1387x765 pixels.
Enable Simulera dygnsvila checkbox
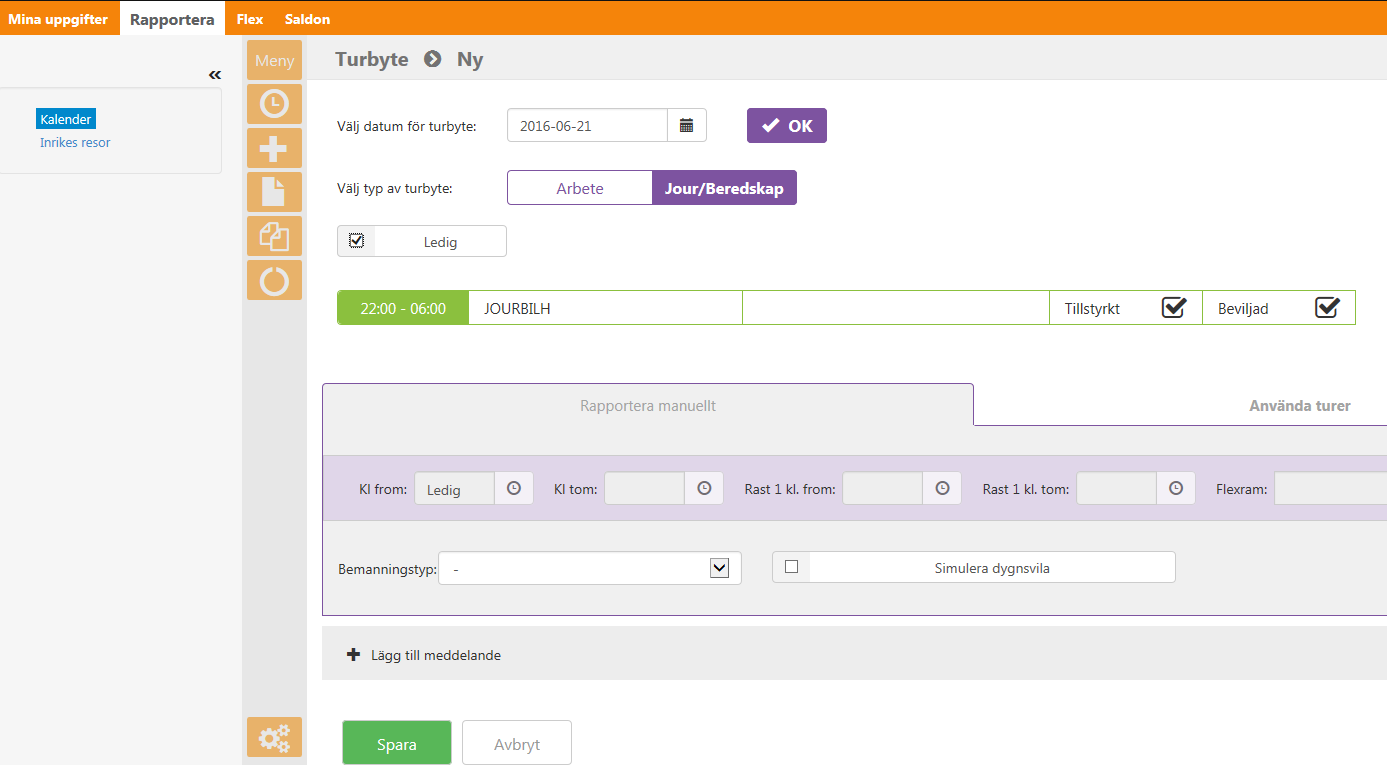click(x=791, y=567)
